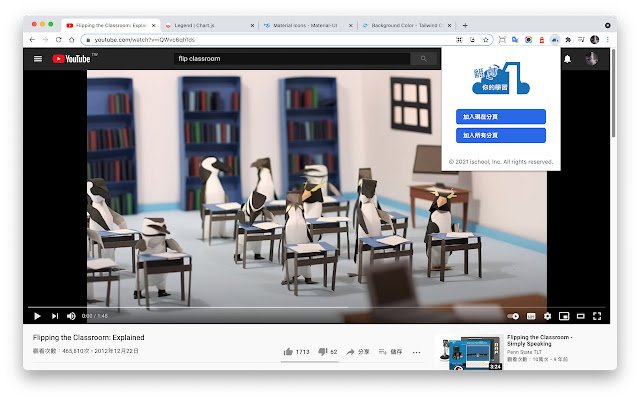This screenshot has width=640, height=400.
Task: Mute the video volume
Action: pyautogui.click(x=71, y=316)
